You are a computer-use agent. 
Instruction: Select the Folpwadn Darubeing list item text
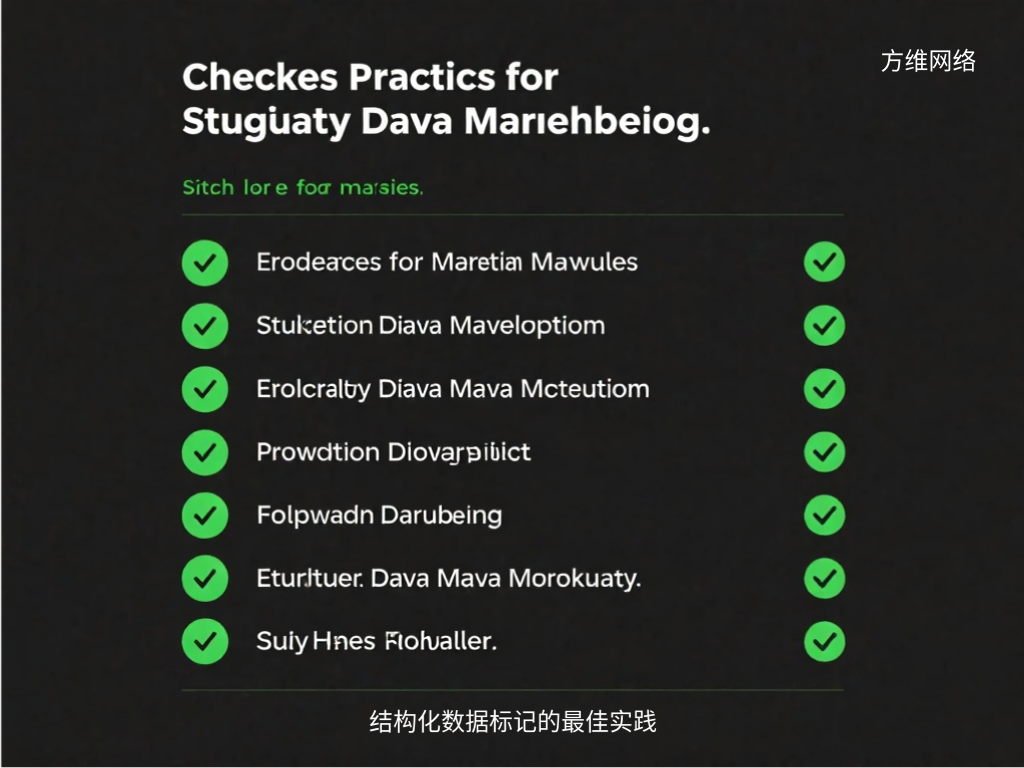tap(379, 515)
